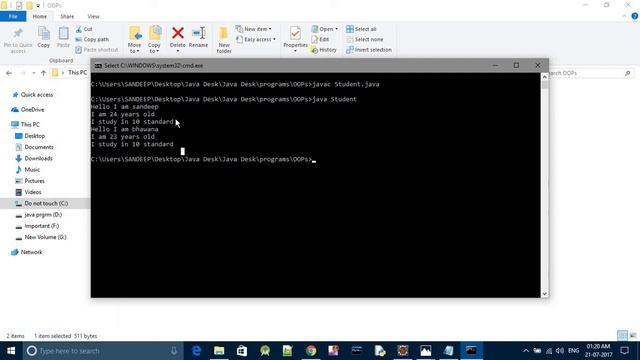The image size is (640, 360).
Task: Open Chrome from taskbar
Action: coord(311,351)
